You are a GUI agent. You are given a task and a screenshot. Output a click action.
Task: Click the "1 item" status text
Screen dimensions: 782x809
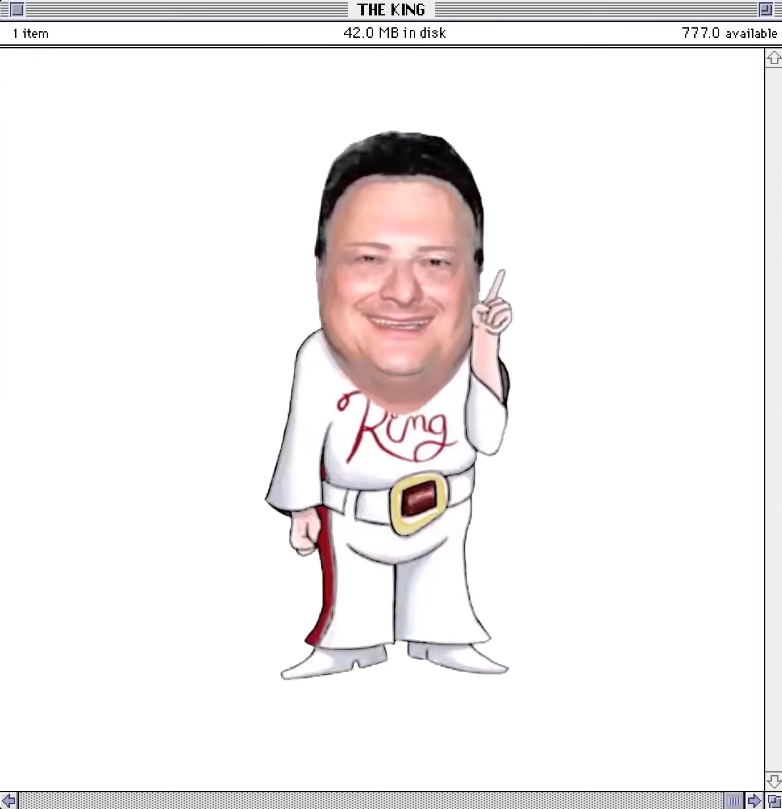pyautogui.click(x=30, y=34)
